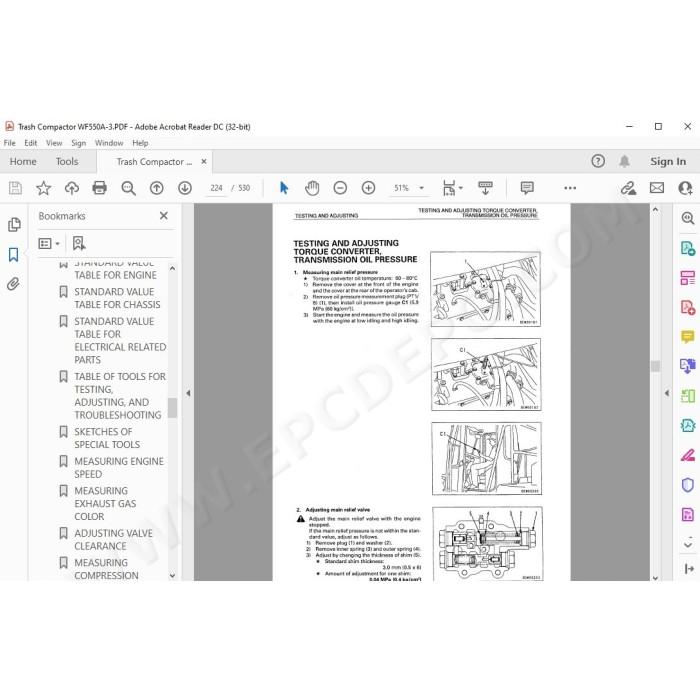Open bookmark TABLE OF TOOLS FOR TESTING
Image resolution: width=700 pixels, height=700 pixels.
point(120,396)
